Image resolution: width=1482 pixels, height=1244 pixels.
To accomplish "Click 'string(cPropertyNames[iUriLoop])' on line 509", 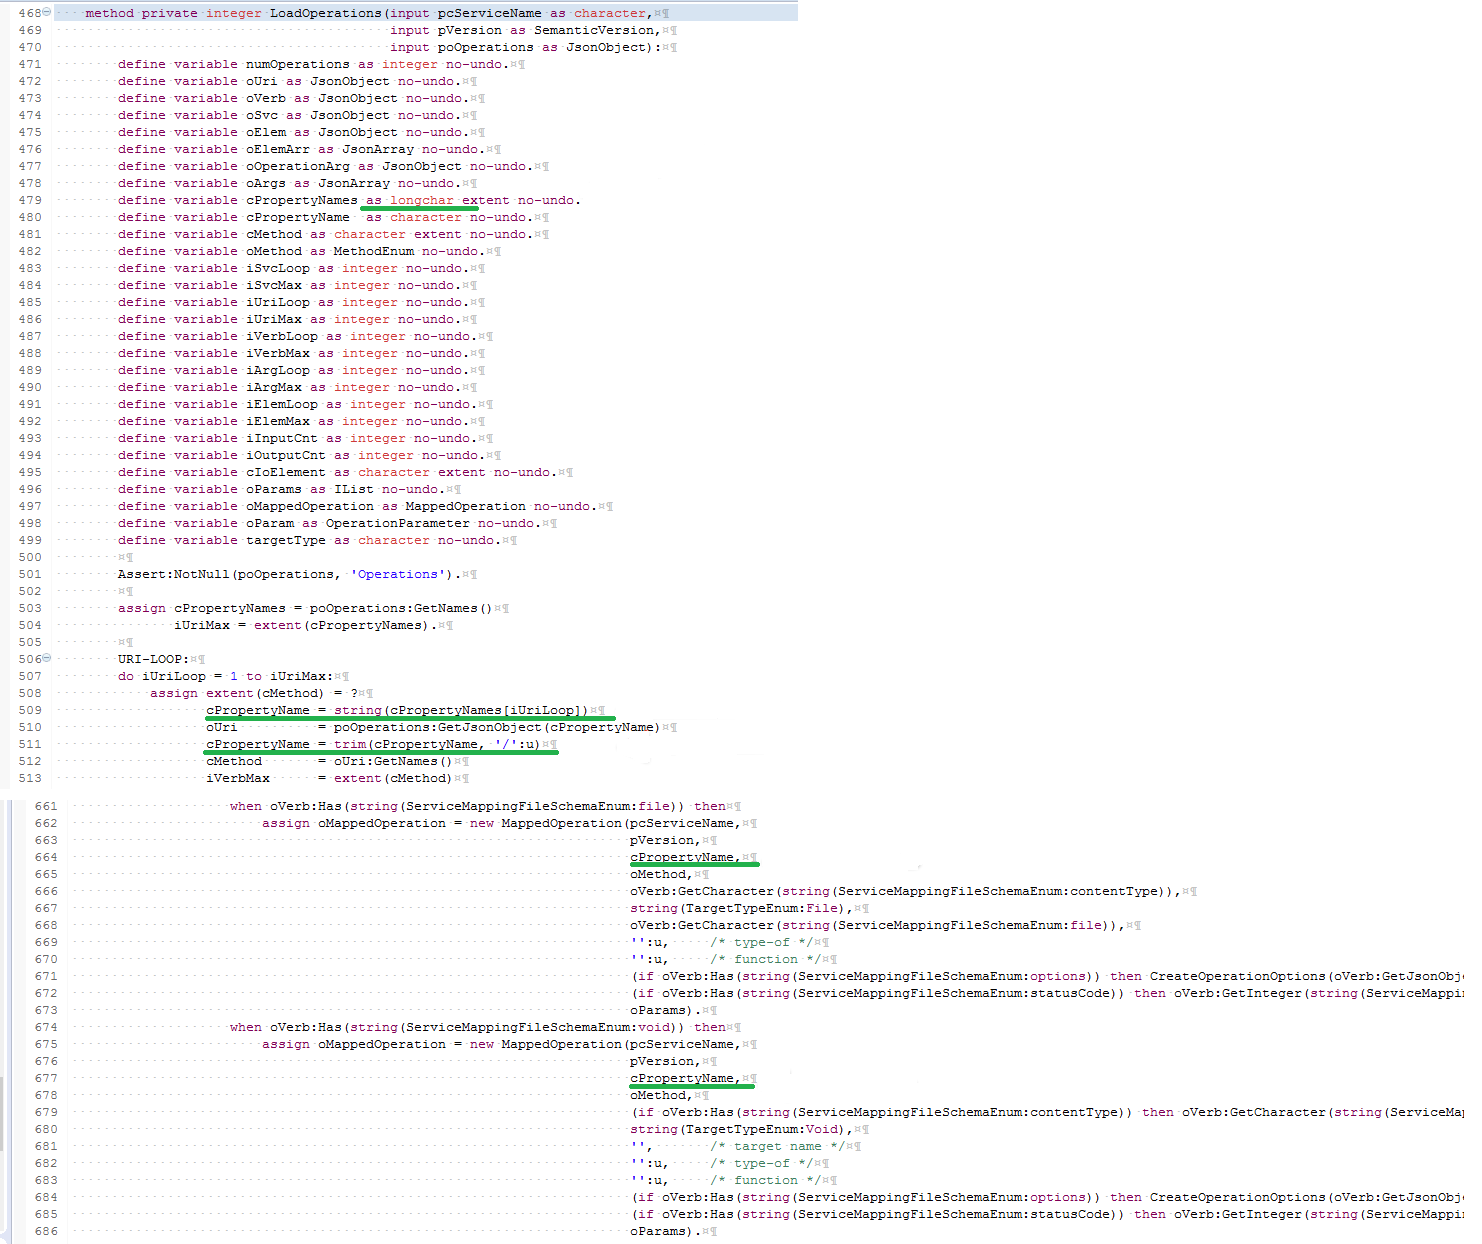I will tap(462, 710).
